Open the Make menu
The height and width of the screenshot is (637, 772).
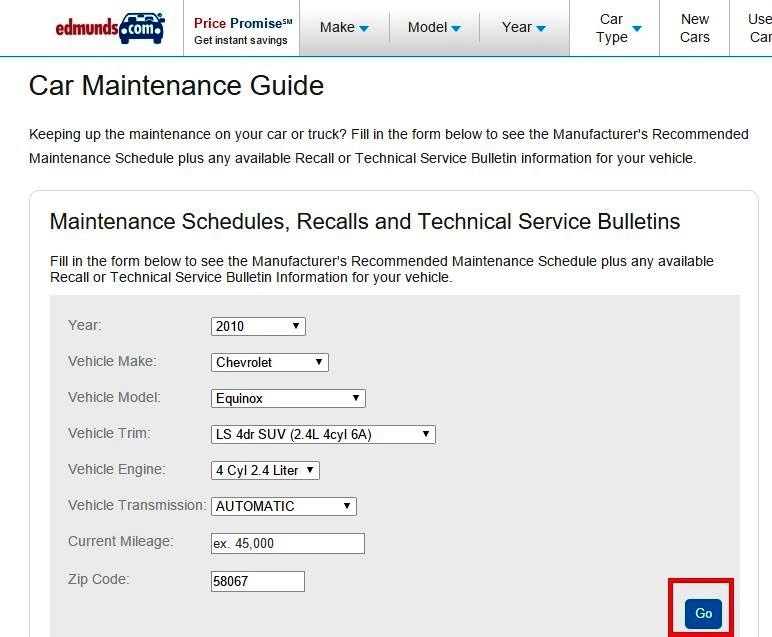click(x=344, y=27)
